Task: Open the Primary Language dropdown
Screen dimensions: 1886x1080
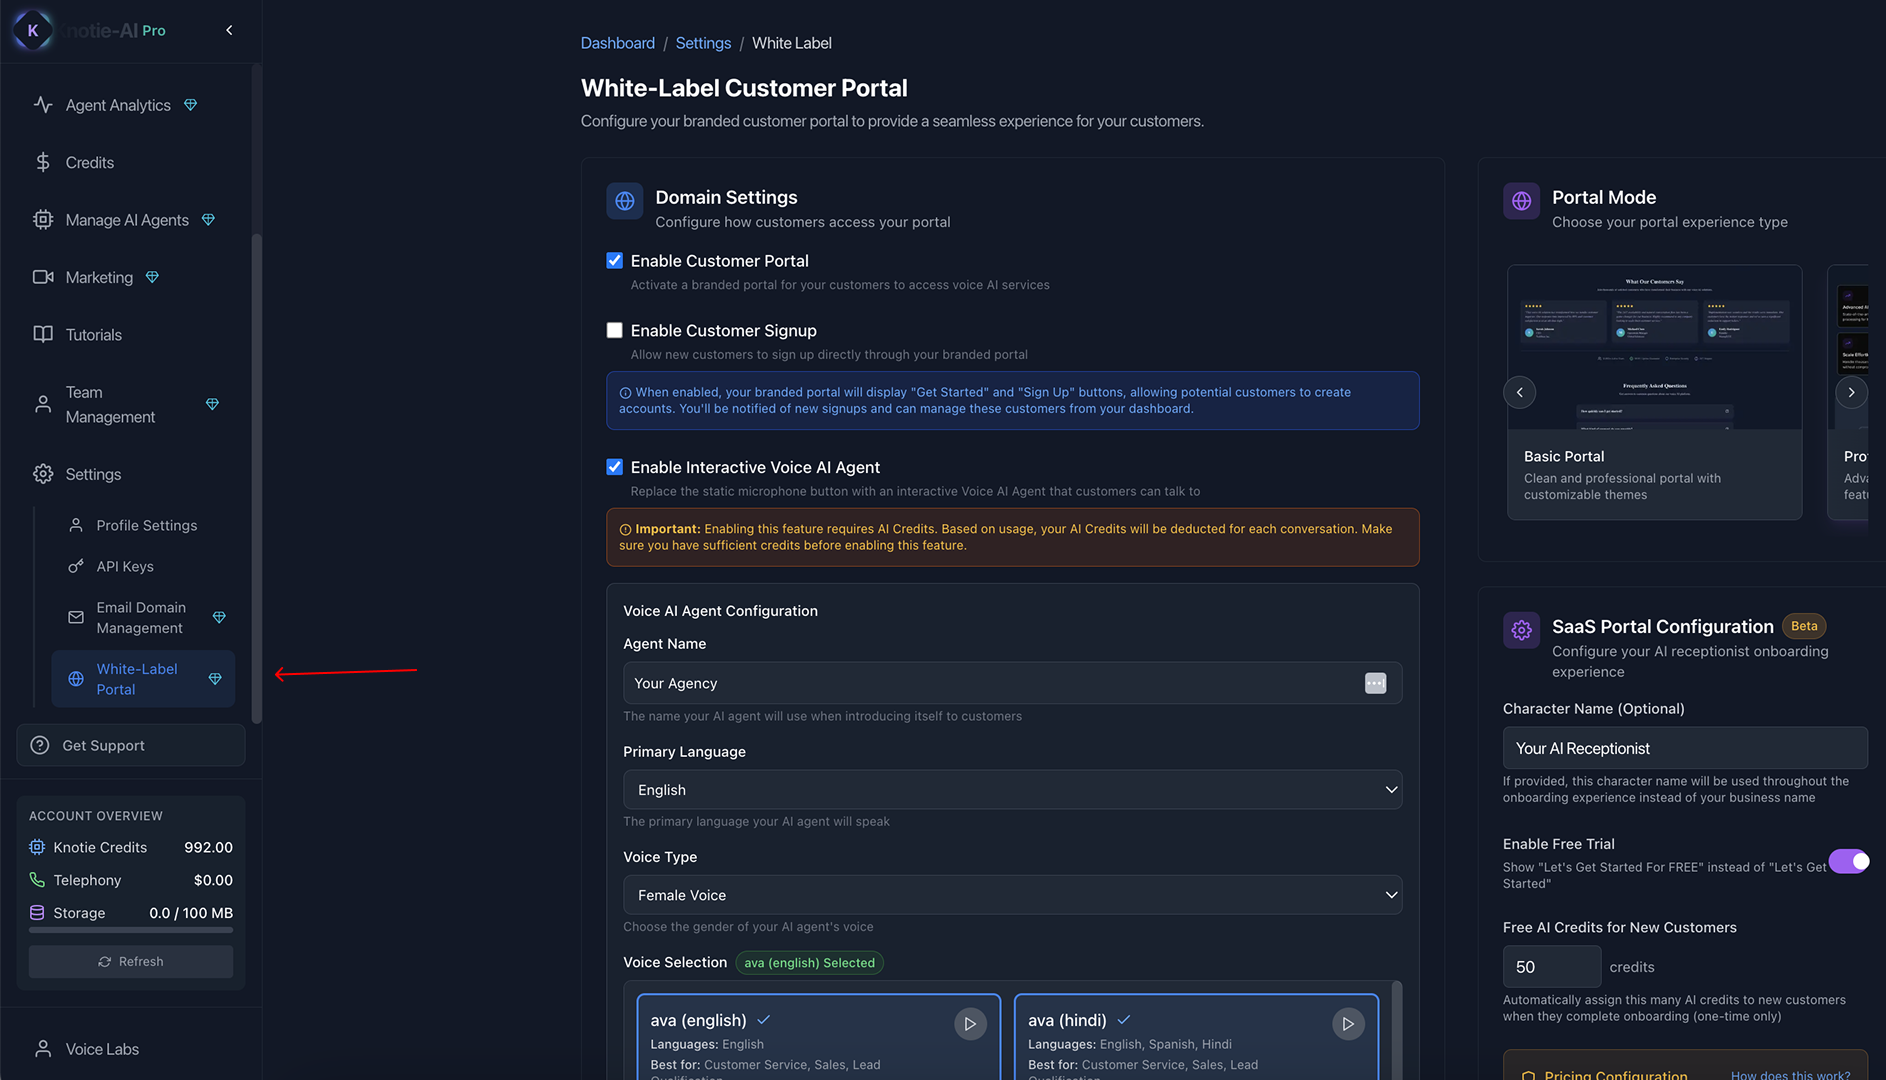Action: click(x=1012, y=789)
